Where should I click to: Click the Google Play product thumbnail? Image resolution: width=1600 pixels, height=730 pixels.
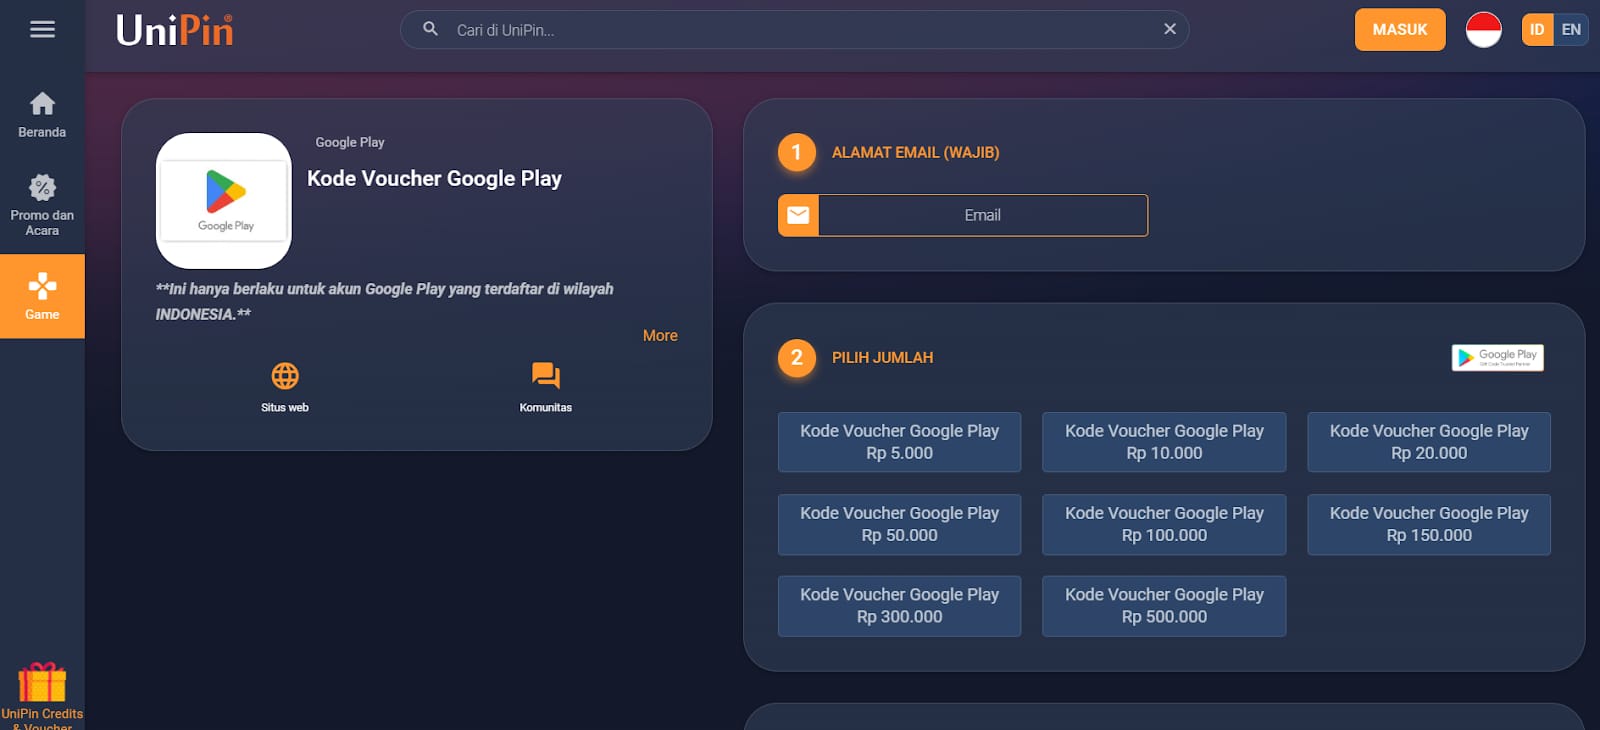224,201
